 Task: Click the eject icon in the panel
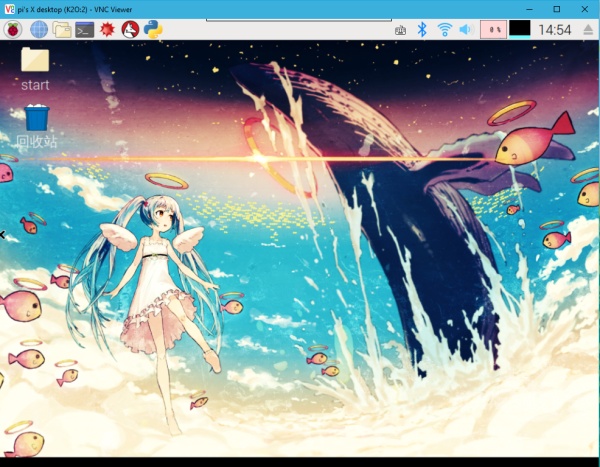[x=588, y=30]
